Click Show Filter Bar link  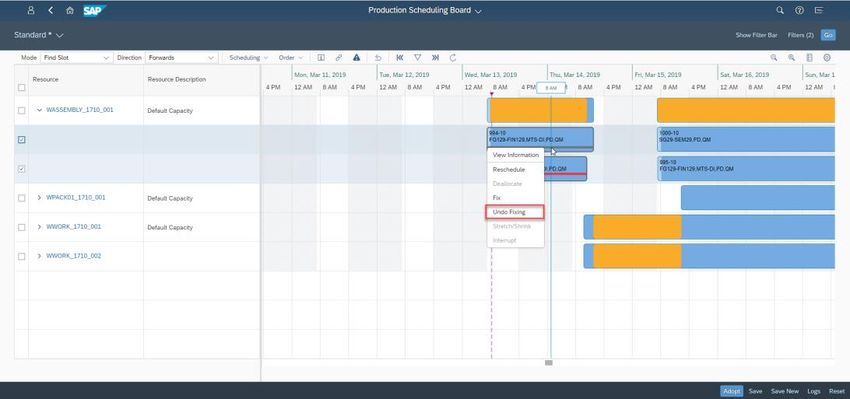(756, 35)
